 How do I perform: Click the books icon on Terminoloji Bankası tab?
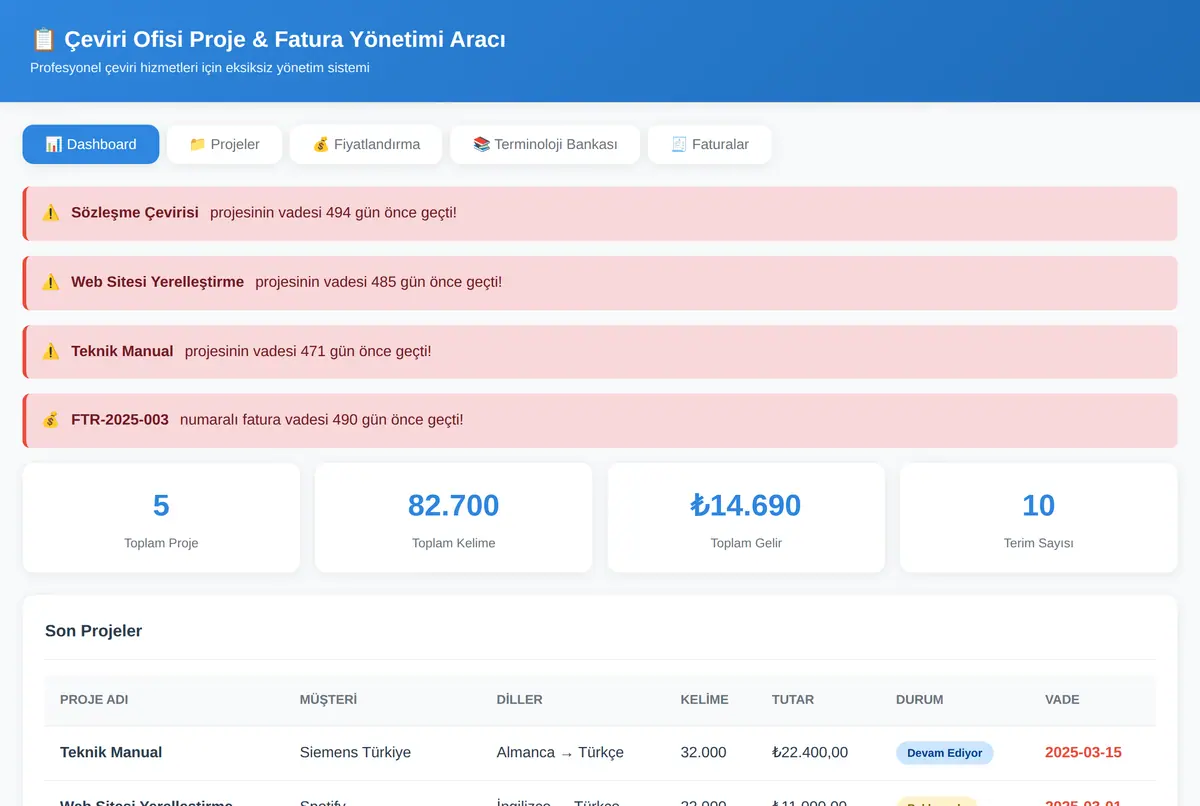coord(481,144)
